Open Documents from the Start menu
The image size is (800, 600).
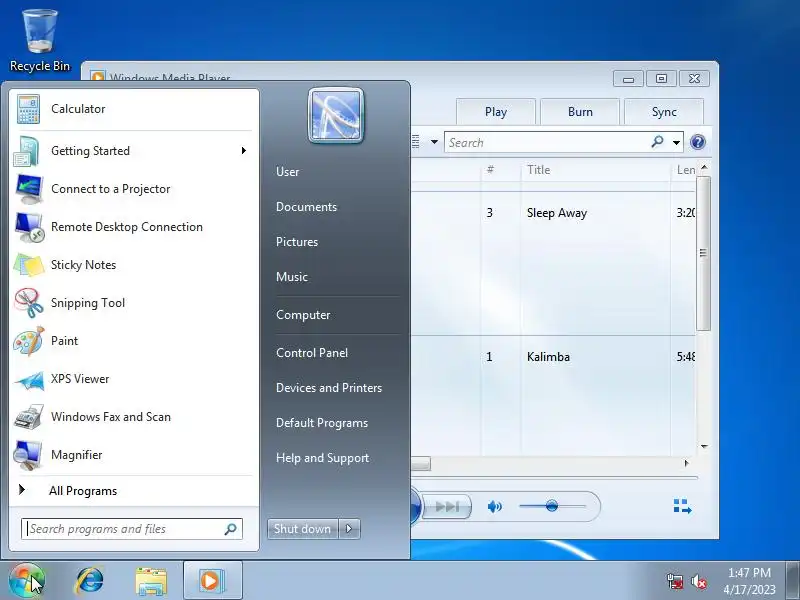point(307,207)
